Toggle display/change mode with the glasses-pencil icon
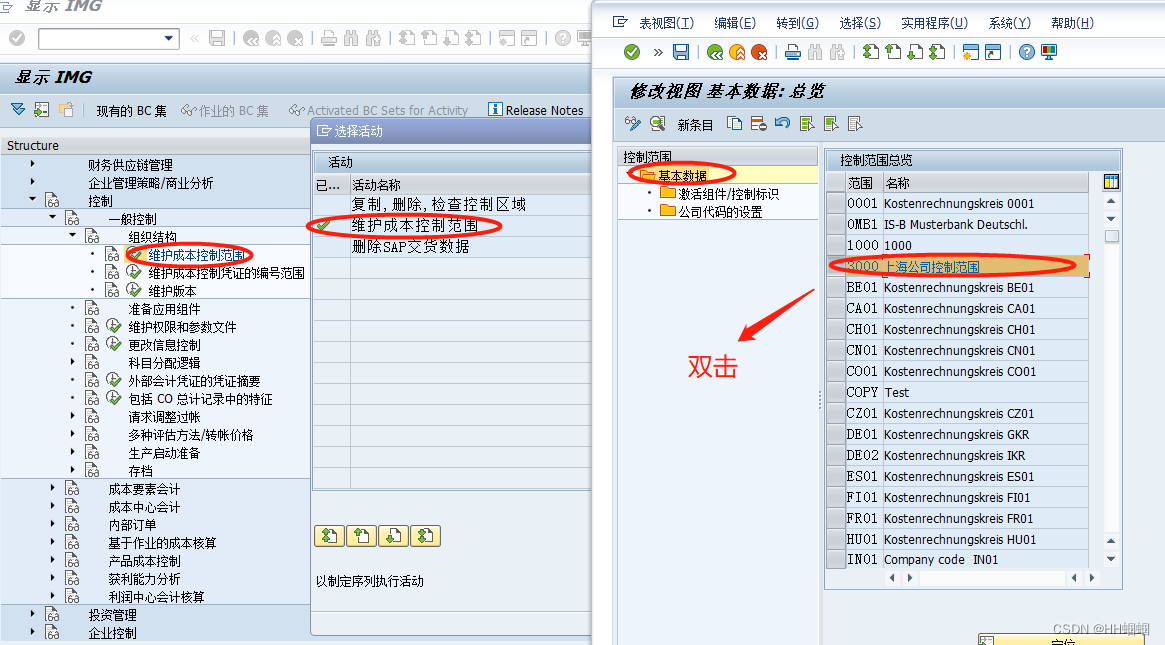Image resolution: width=1165 pixels, height=645 pixels. click(633, 123)
